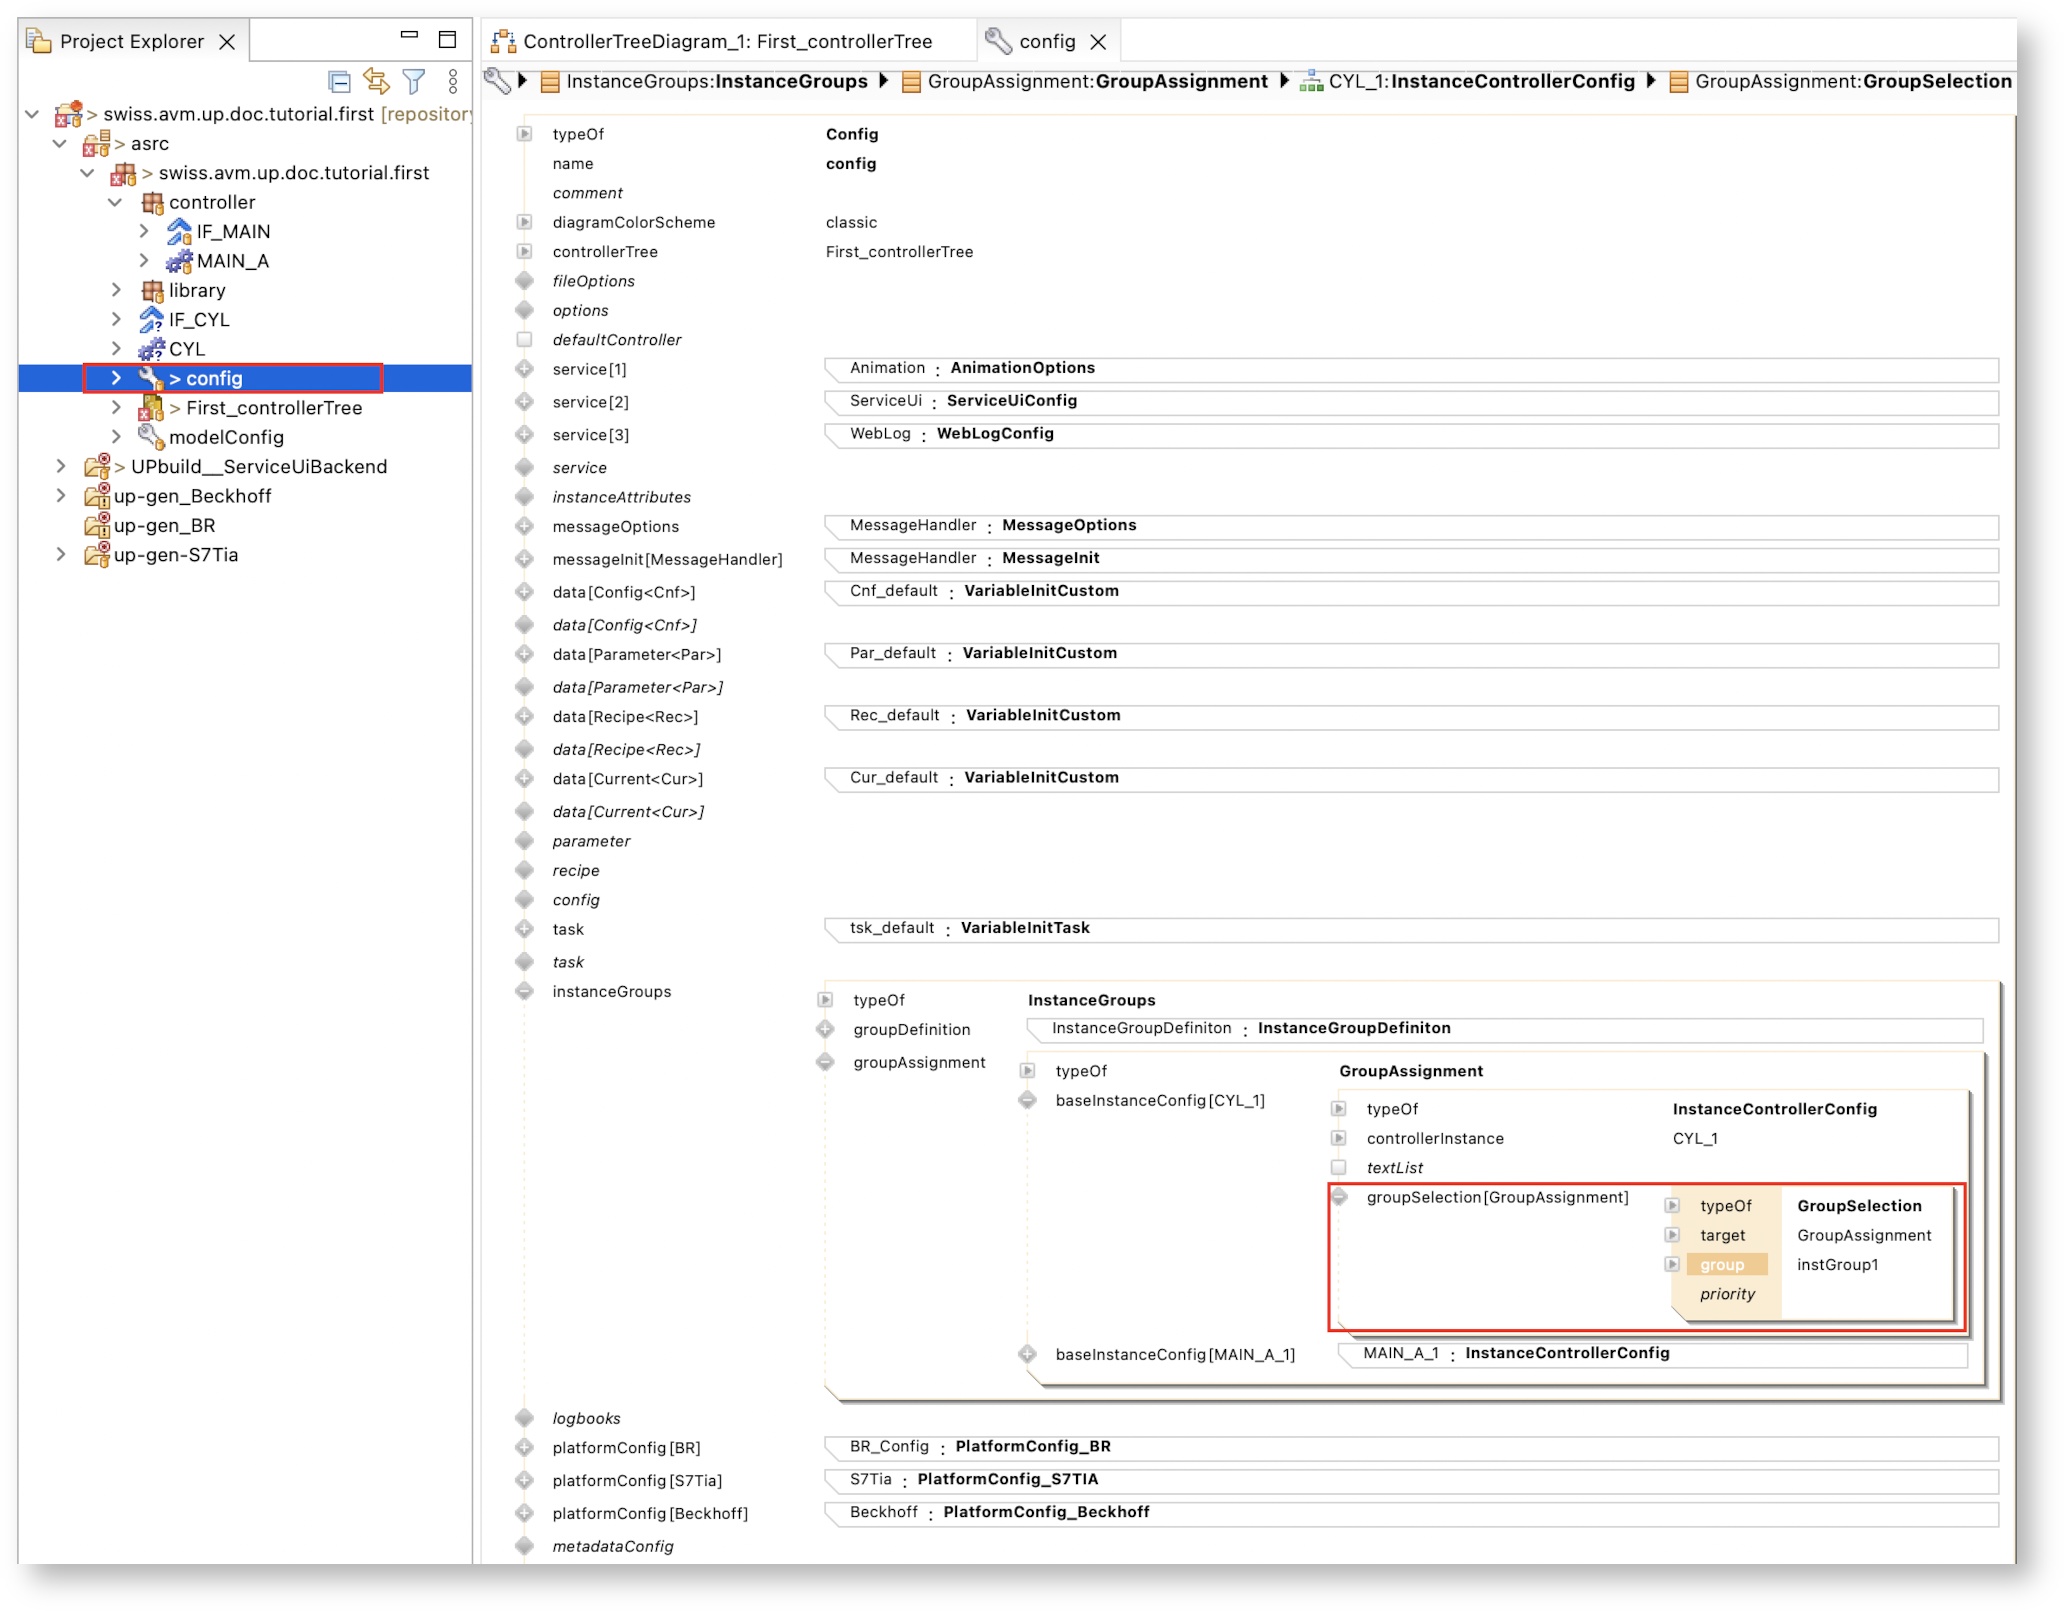This screenshot has height=1612, width=2065.
Task: Click diamond marker beside metadataConfig
Action: [524, 1545]
